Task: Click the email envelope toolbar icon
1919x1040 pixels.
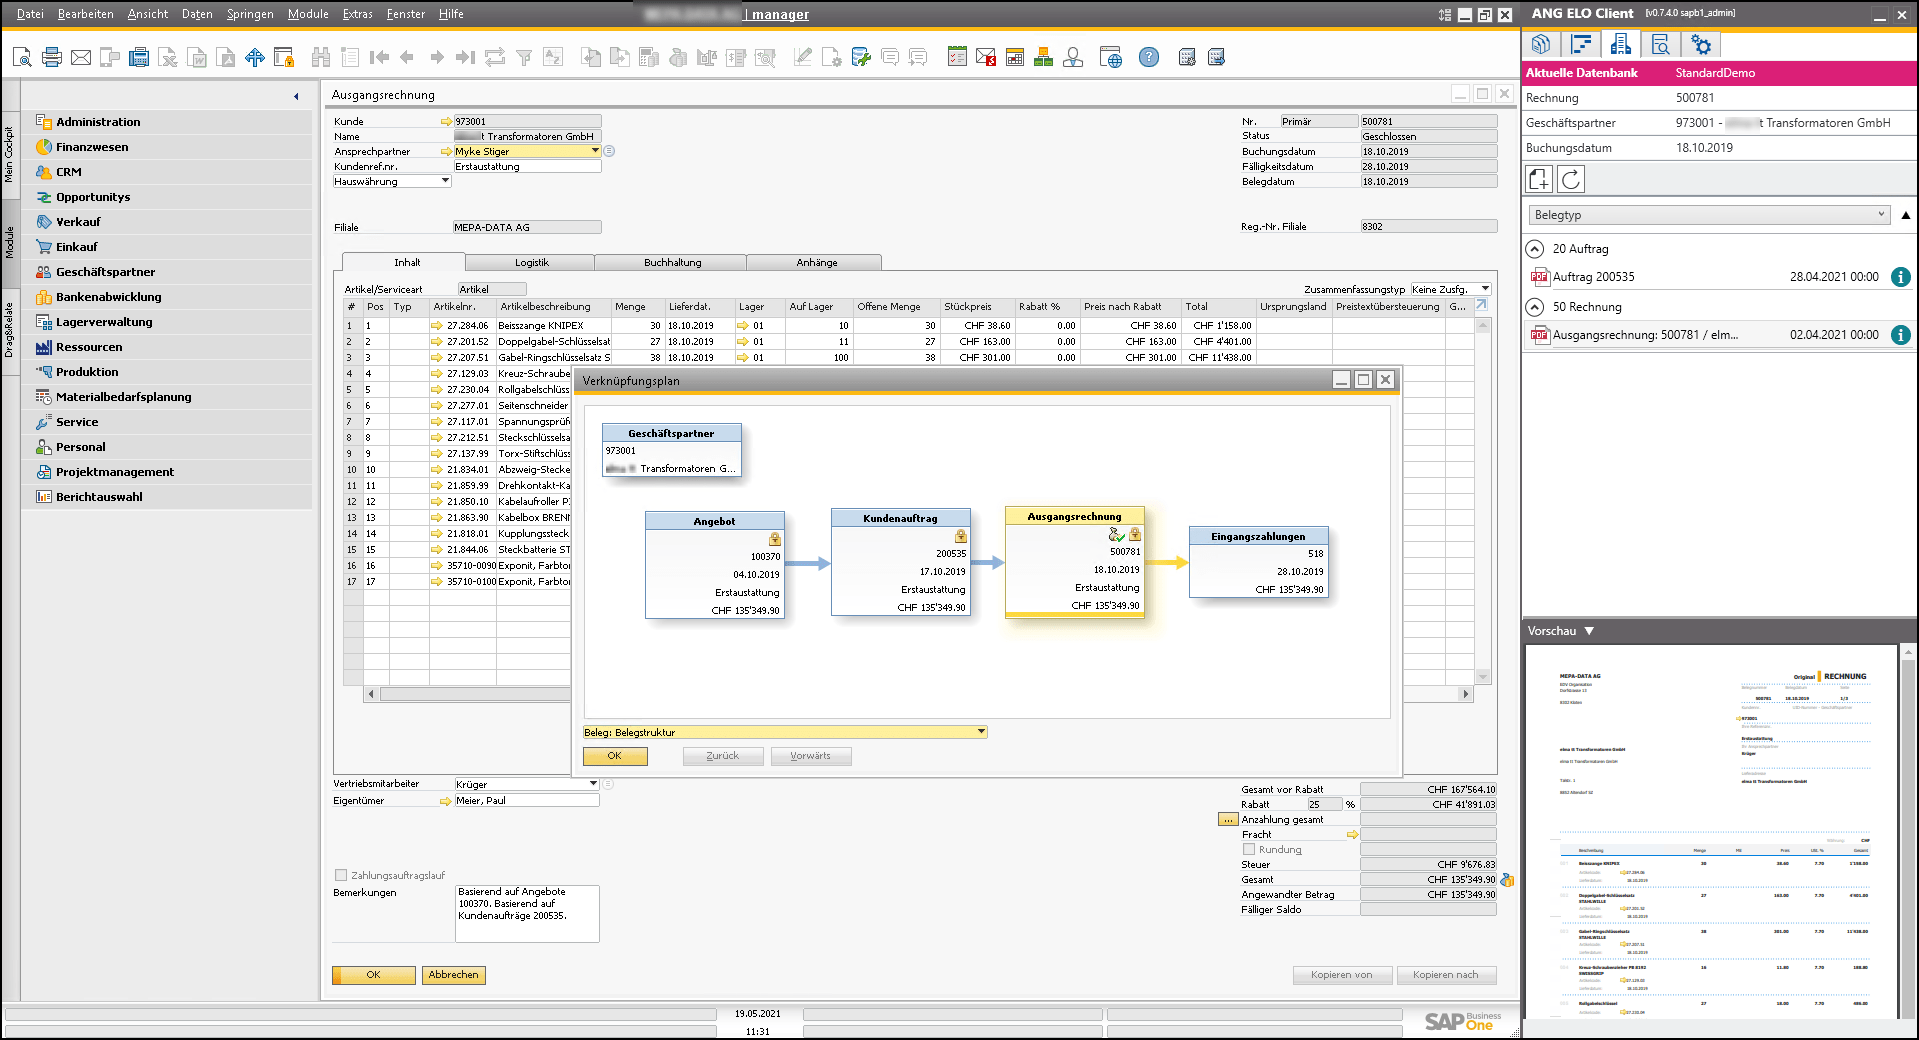Action: tap(81, 58)
